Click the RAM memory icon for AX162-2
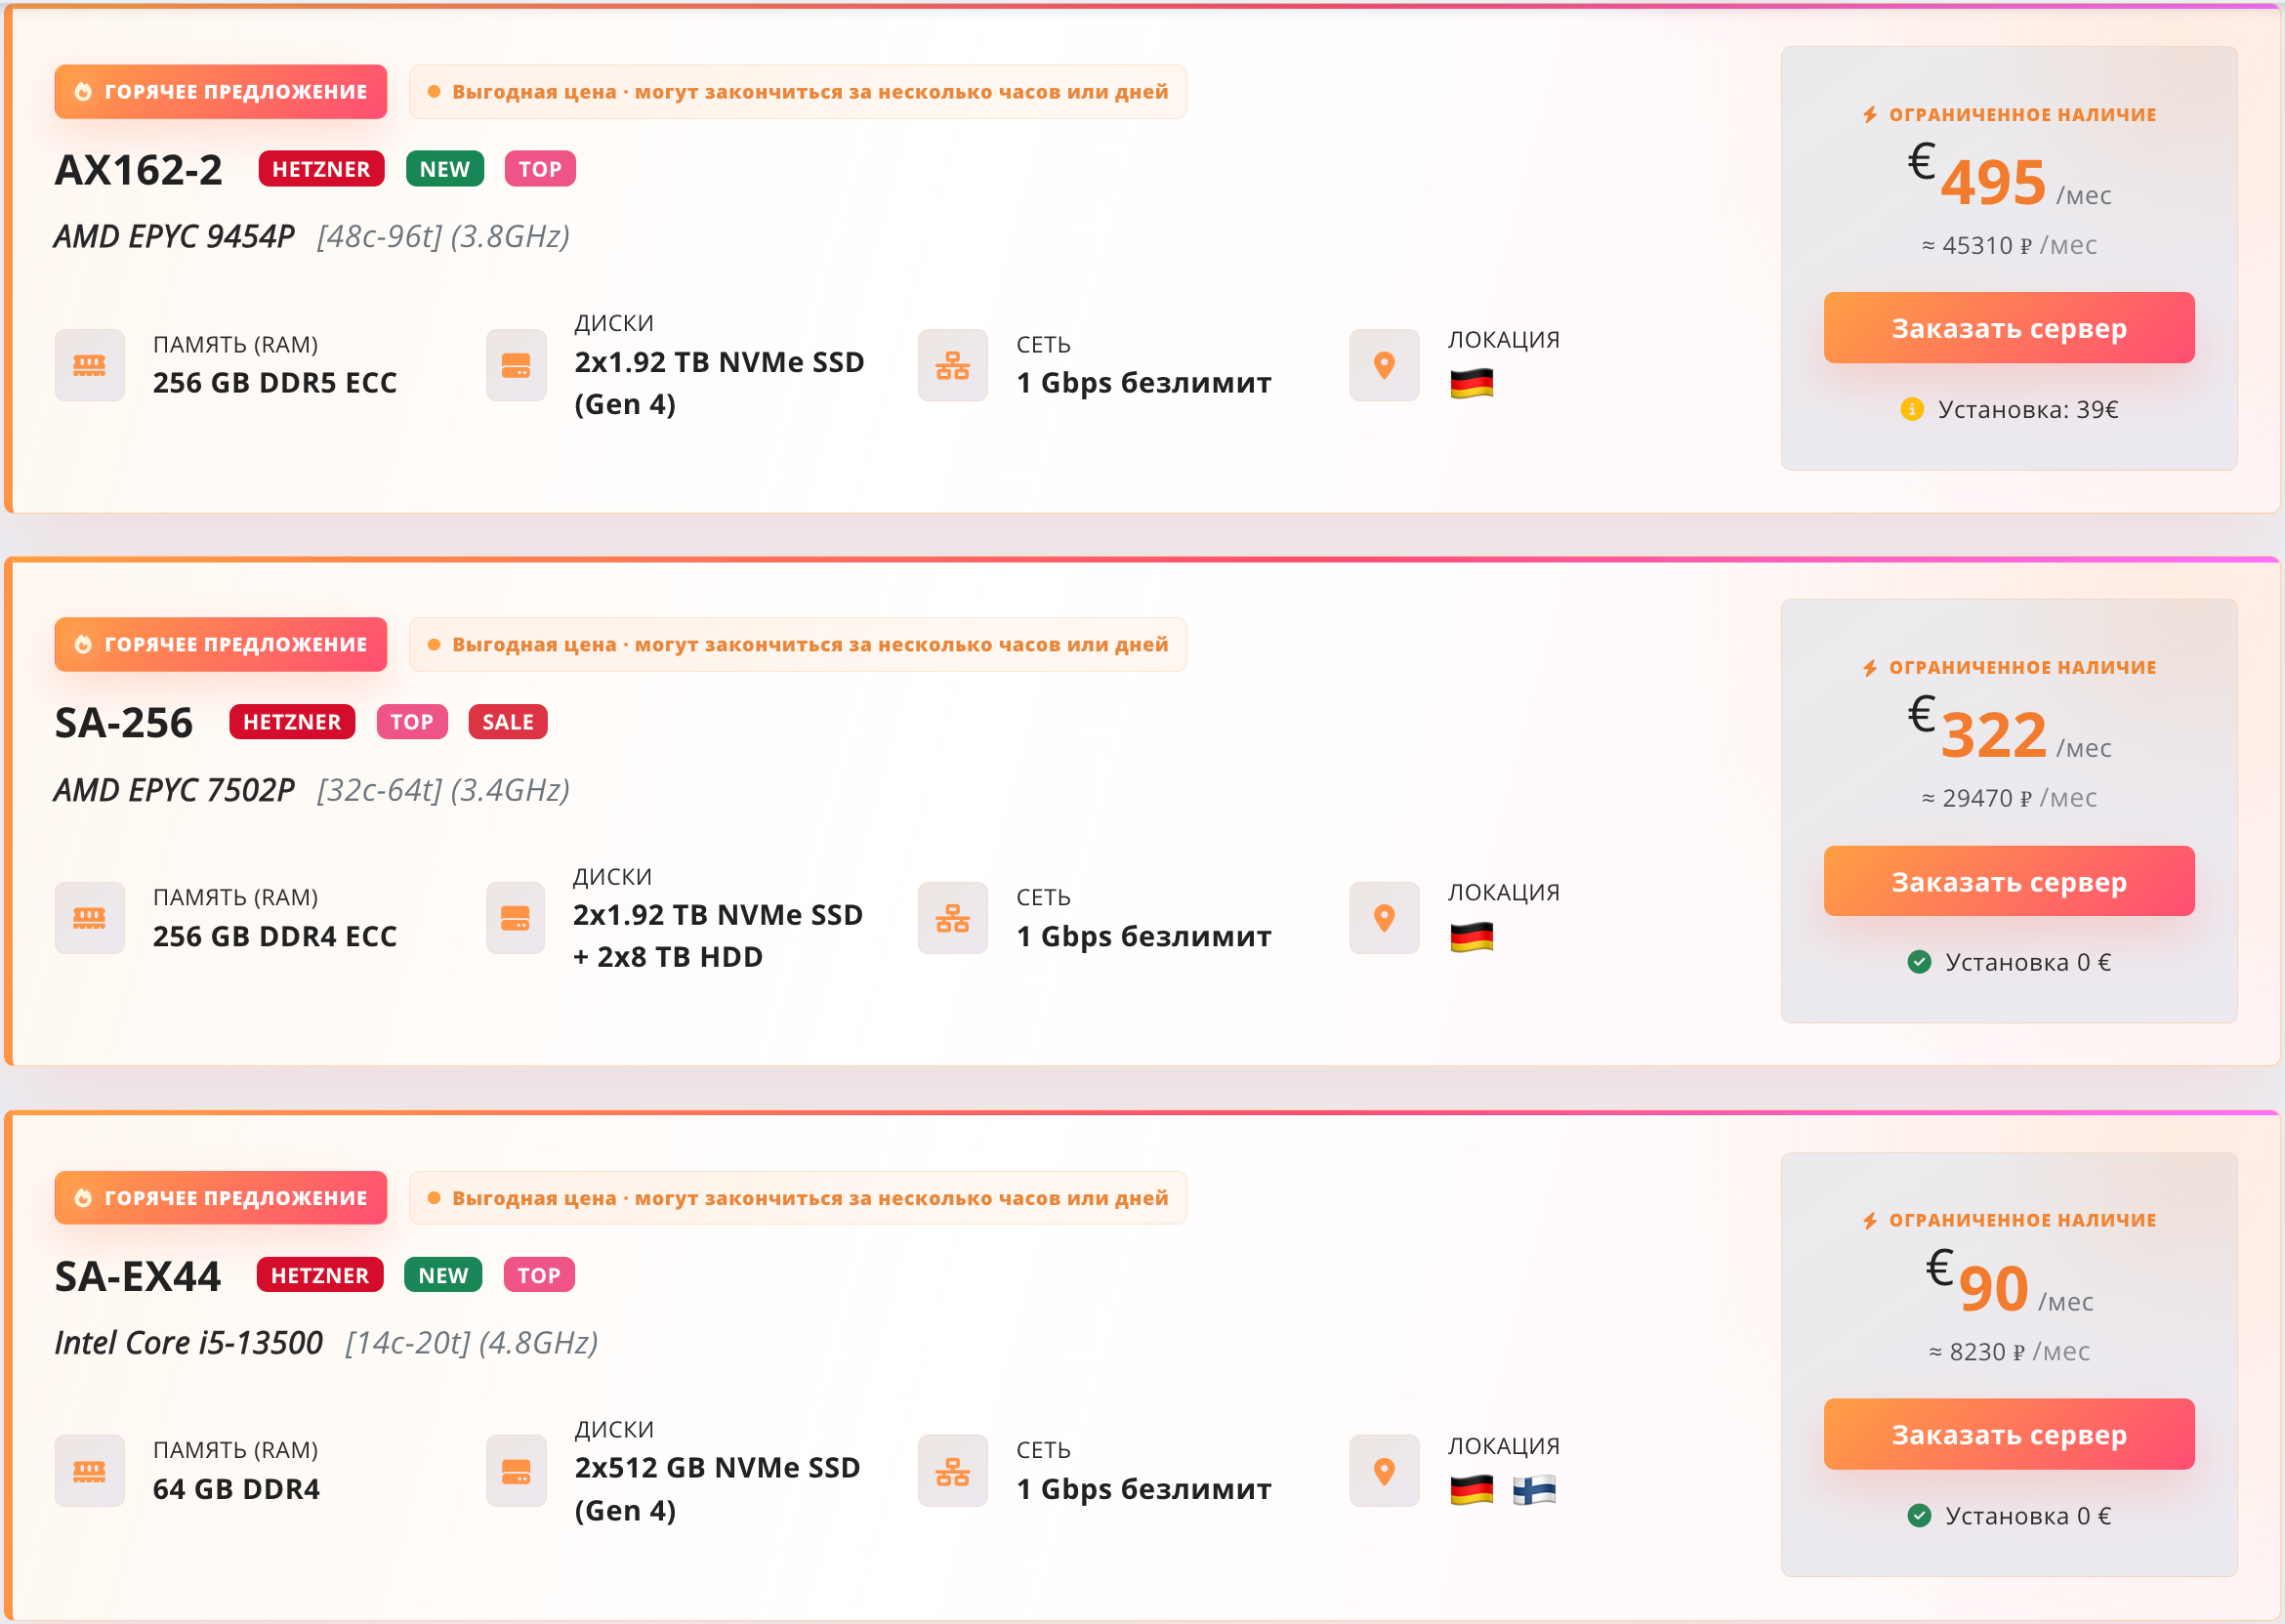This screenshot has height=1624, width=2285. click(89, 365)
